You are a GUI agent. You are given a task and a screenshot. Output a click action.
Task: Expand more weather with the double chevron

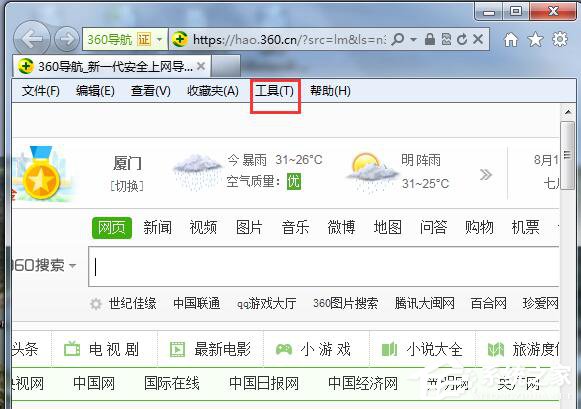[486, 174]
